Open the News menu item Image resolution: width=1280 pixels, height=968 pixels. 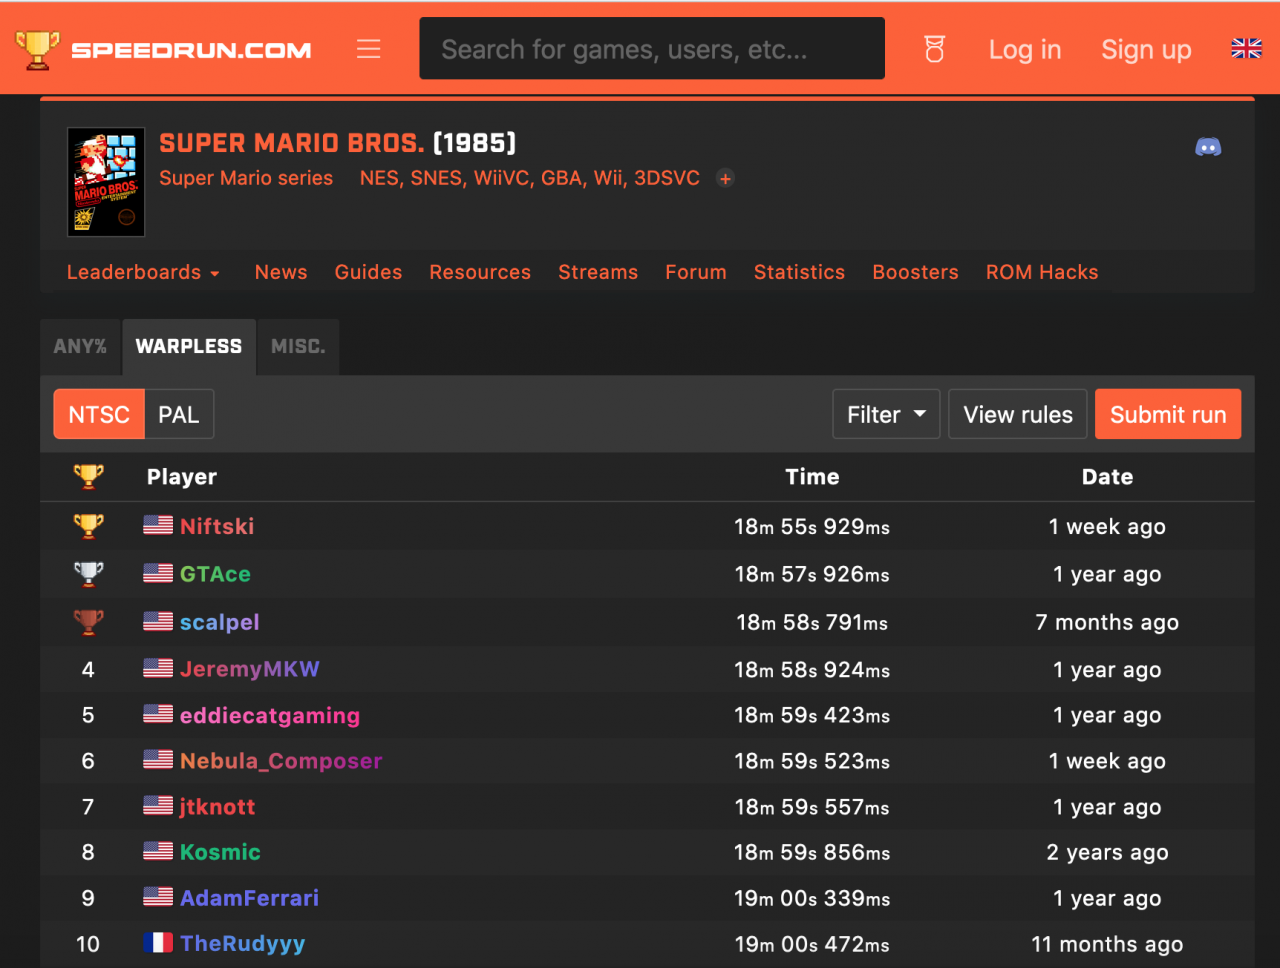click(x=281, y=272)
